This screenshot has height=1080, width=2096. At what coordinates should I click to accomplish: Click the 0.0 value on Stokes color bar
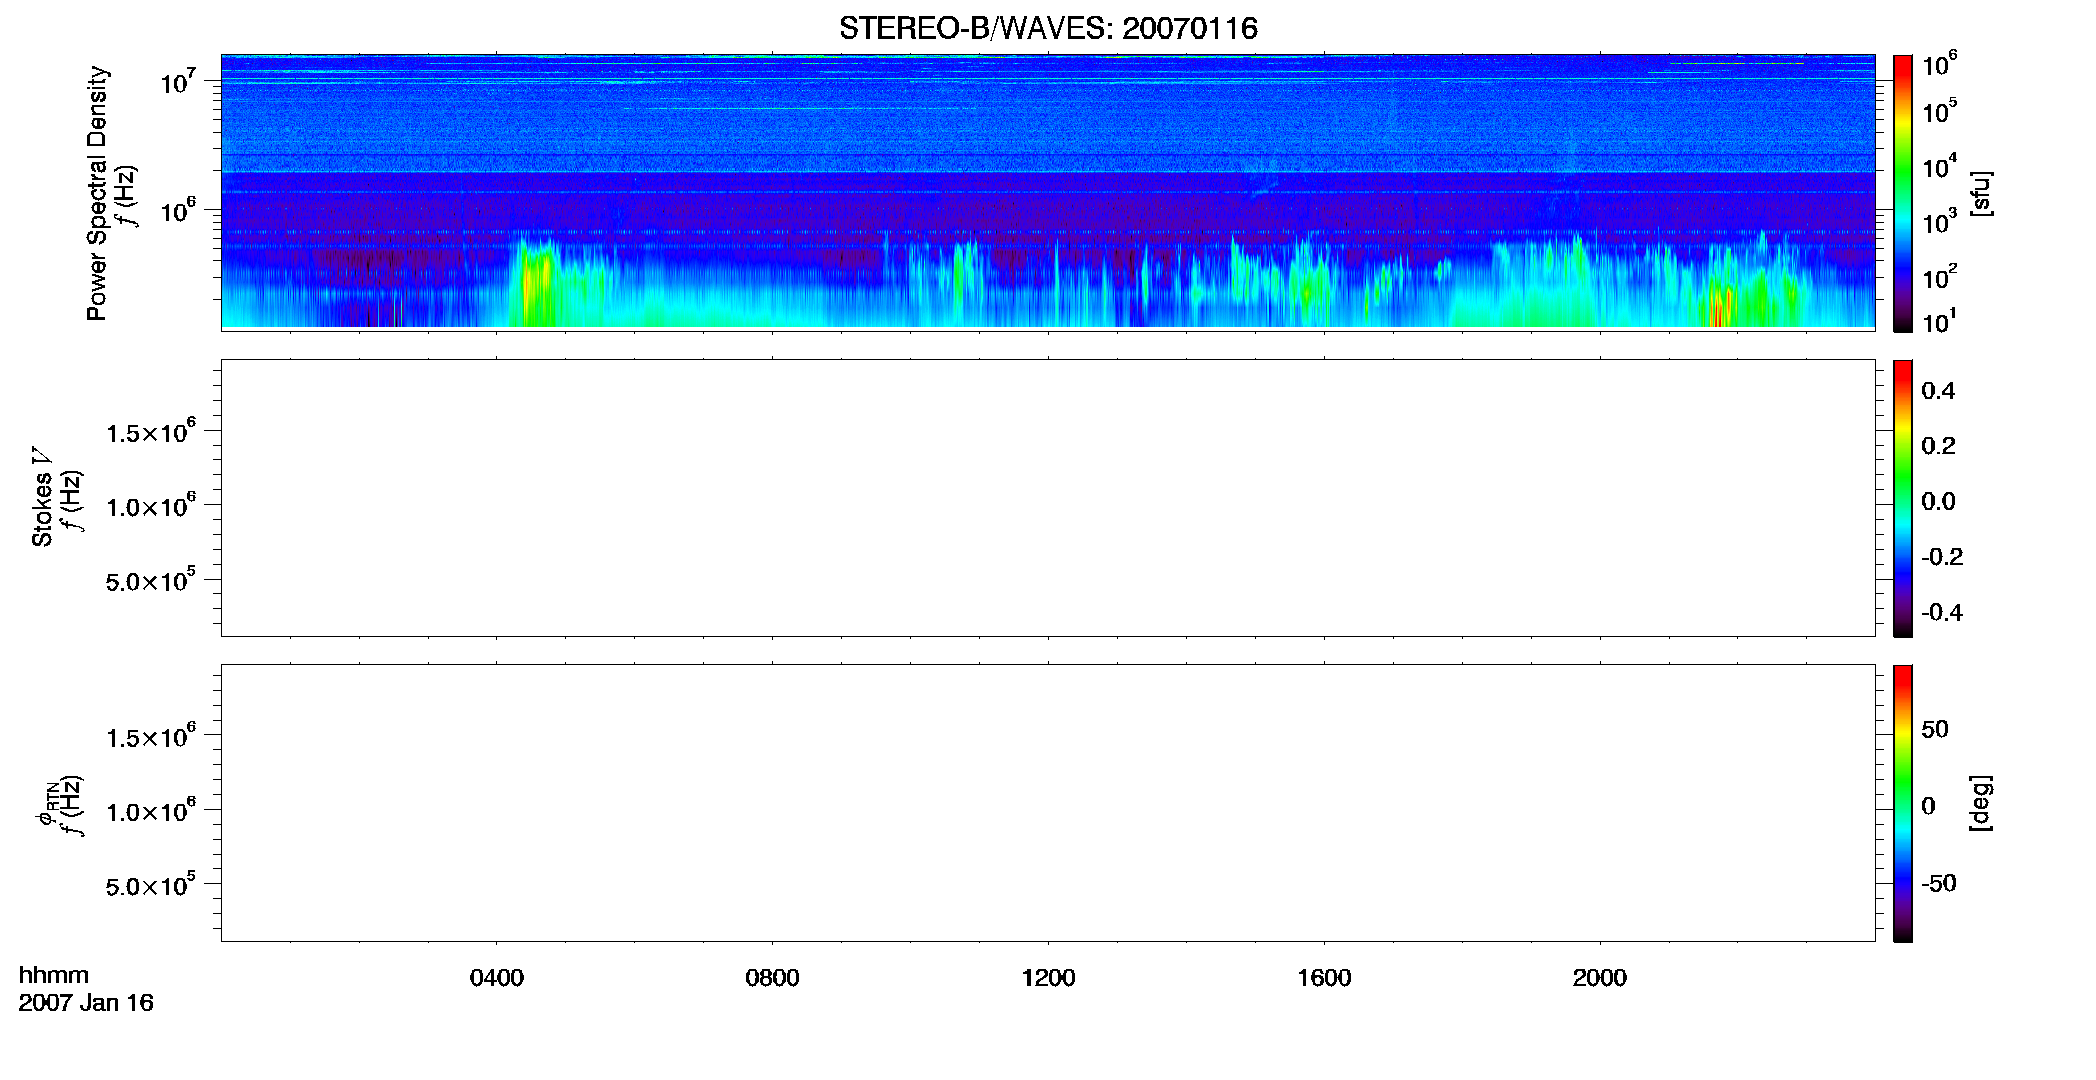tap(1938, 502)
